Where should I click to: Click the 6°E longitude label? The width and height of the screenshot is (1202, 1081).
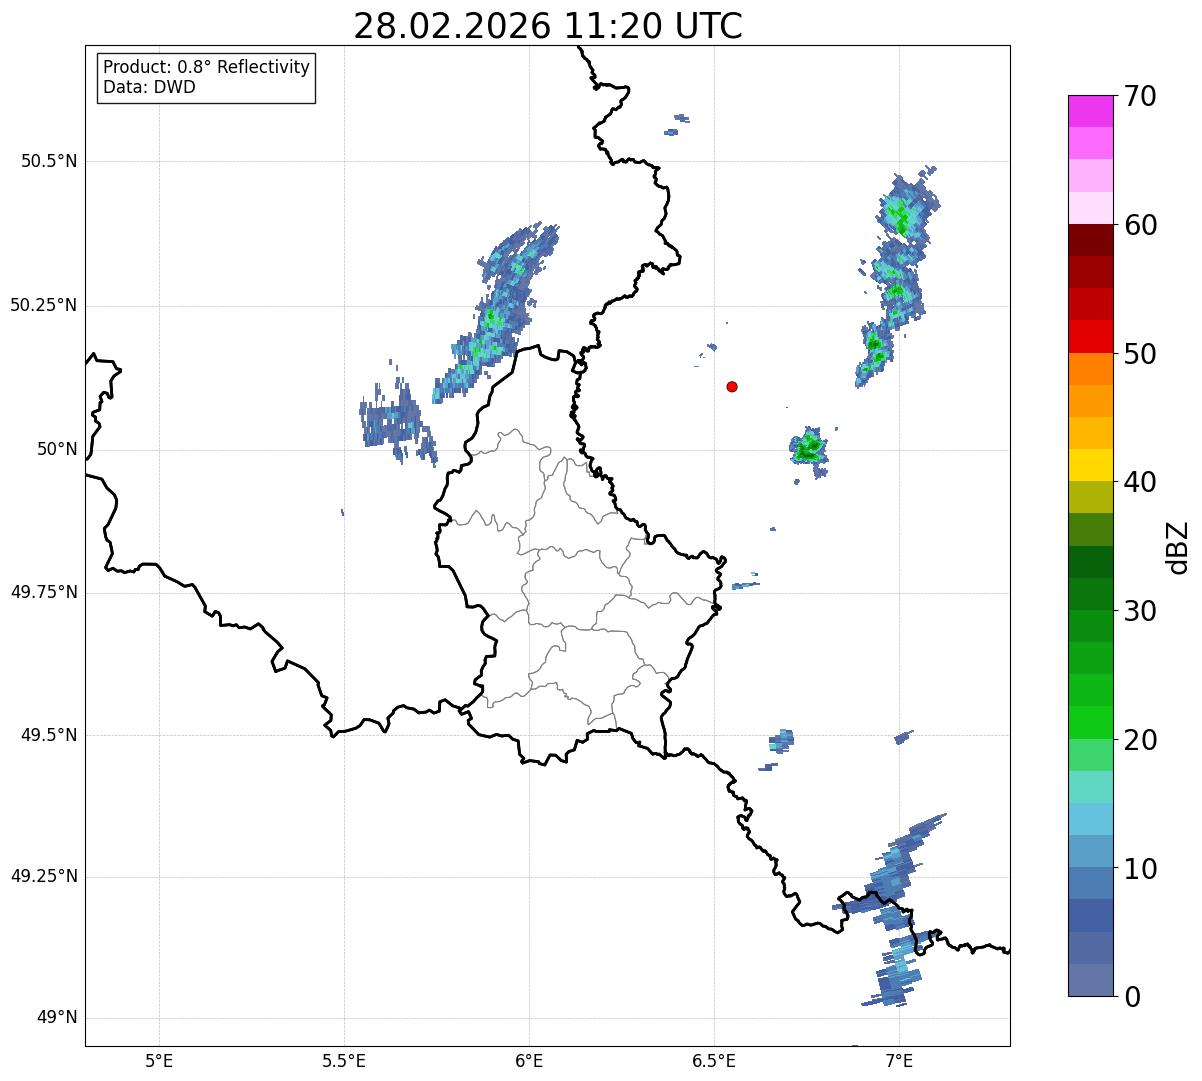(x=529, y=1062)
